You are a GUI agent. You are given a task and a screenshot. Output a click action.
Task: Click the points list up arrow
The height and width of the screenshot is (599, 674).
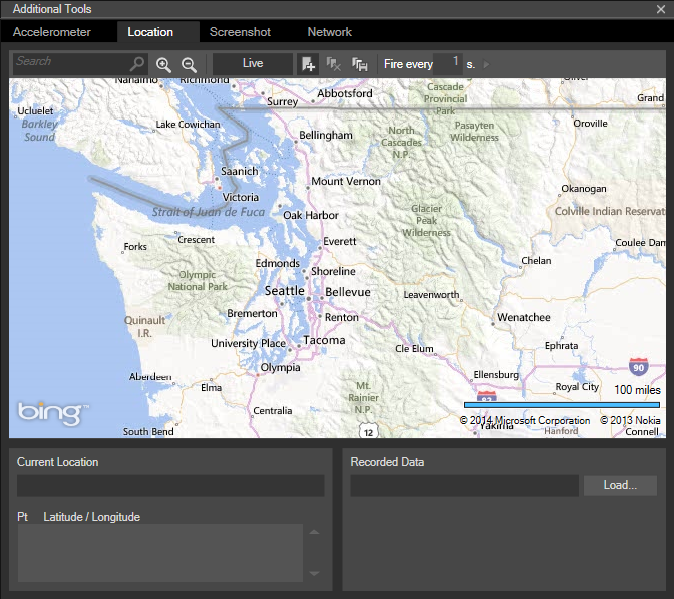315,532
